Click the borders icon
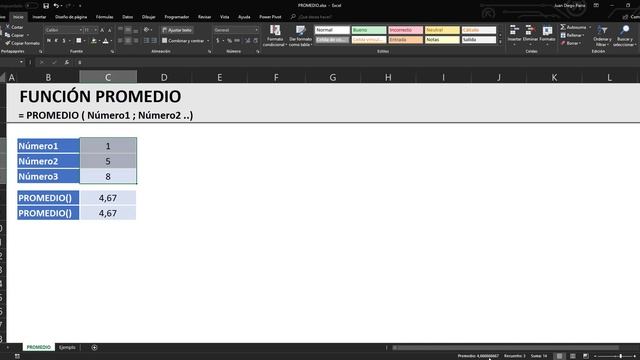The image size is (640, 360). tap(78, 41)
